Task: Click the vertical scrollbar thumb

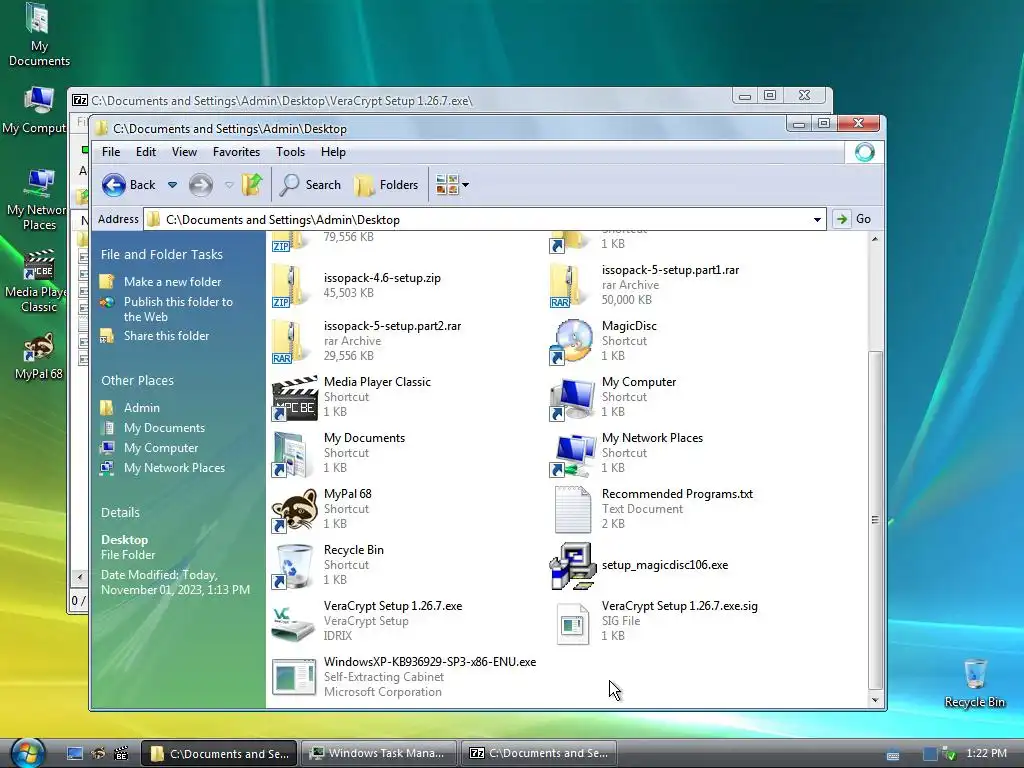Action: 875,519
